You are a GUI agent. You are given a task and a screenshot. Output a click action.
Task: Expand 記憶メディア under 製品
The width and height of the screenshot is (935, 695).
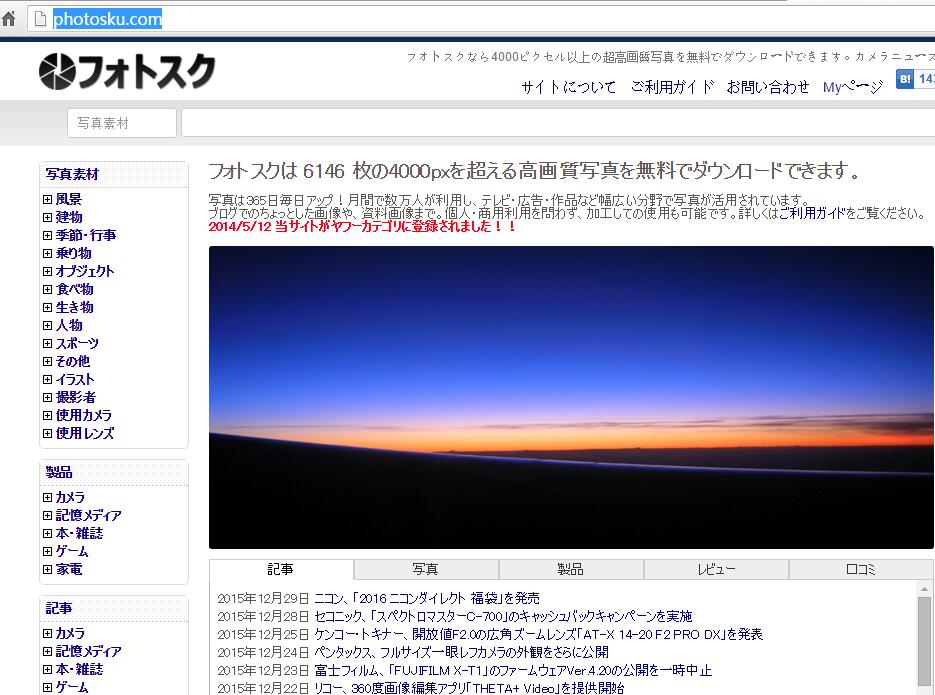tap(48, 515)
